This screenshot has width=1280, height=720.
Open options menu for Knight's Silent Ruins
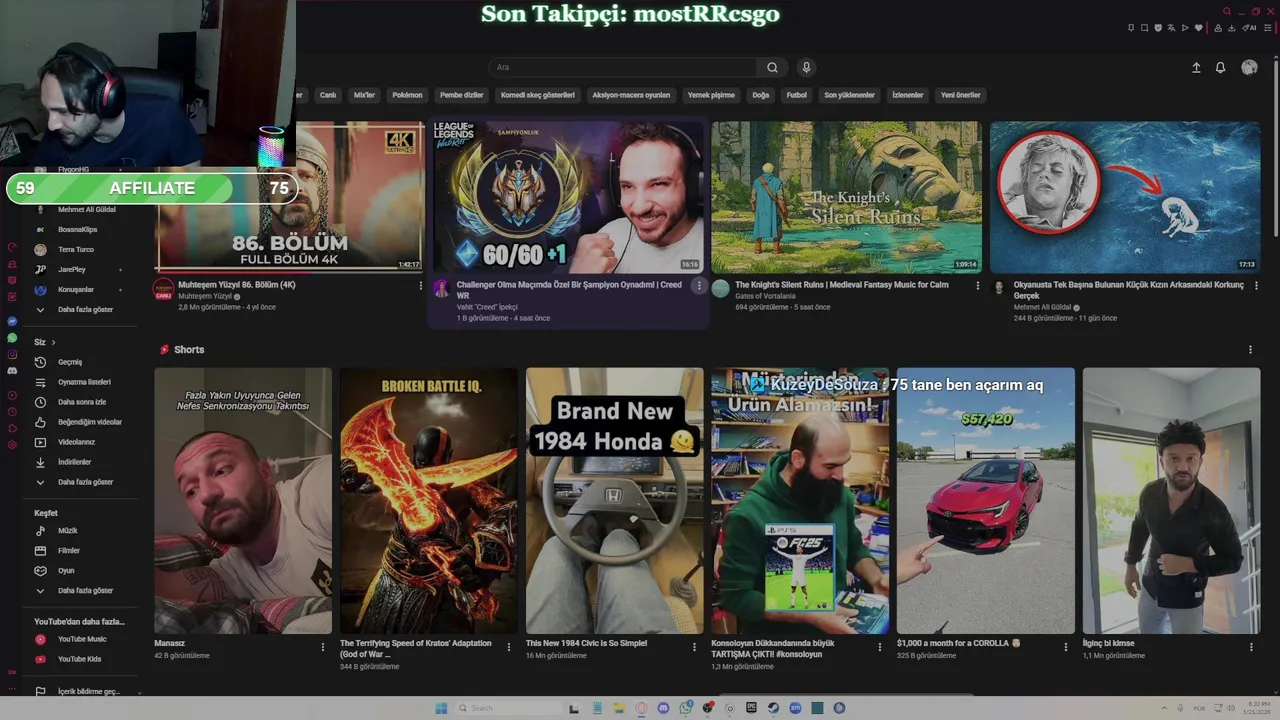[977, 285]
